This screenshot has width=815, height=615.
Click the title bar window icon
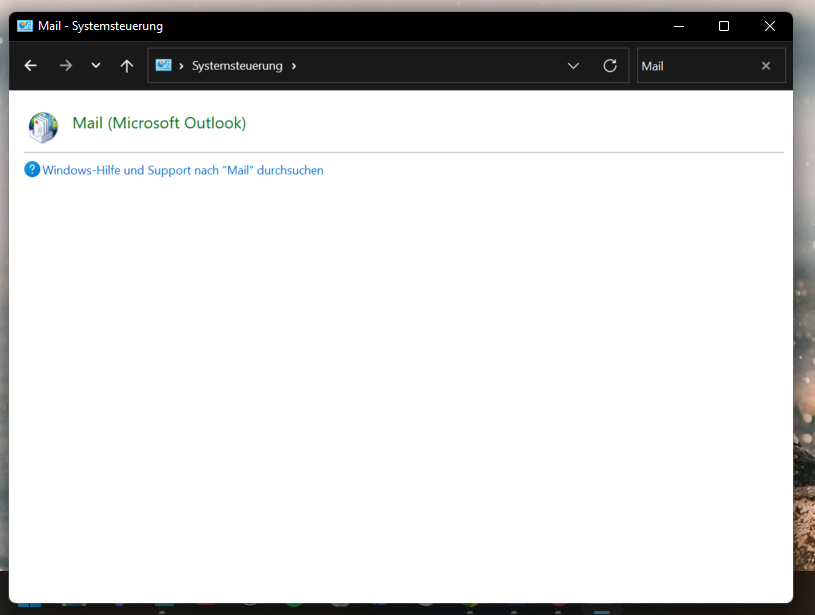coord(25,26)
